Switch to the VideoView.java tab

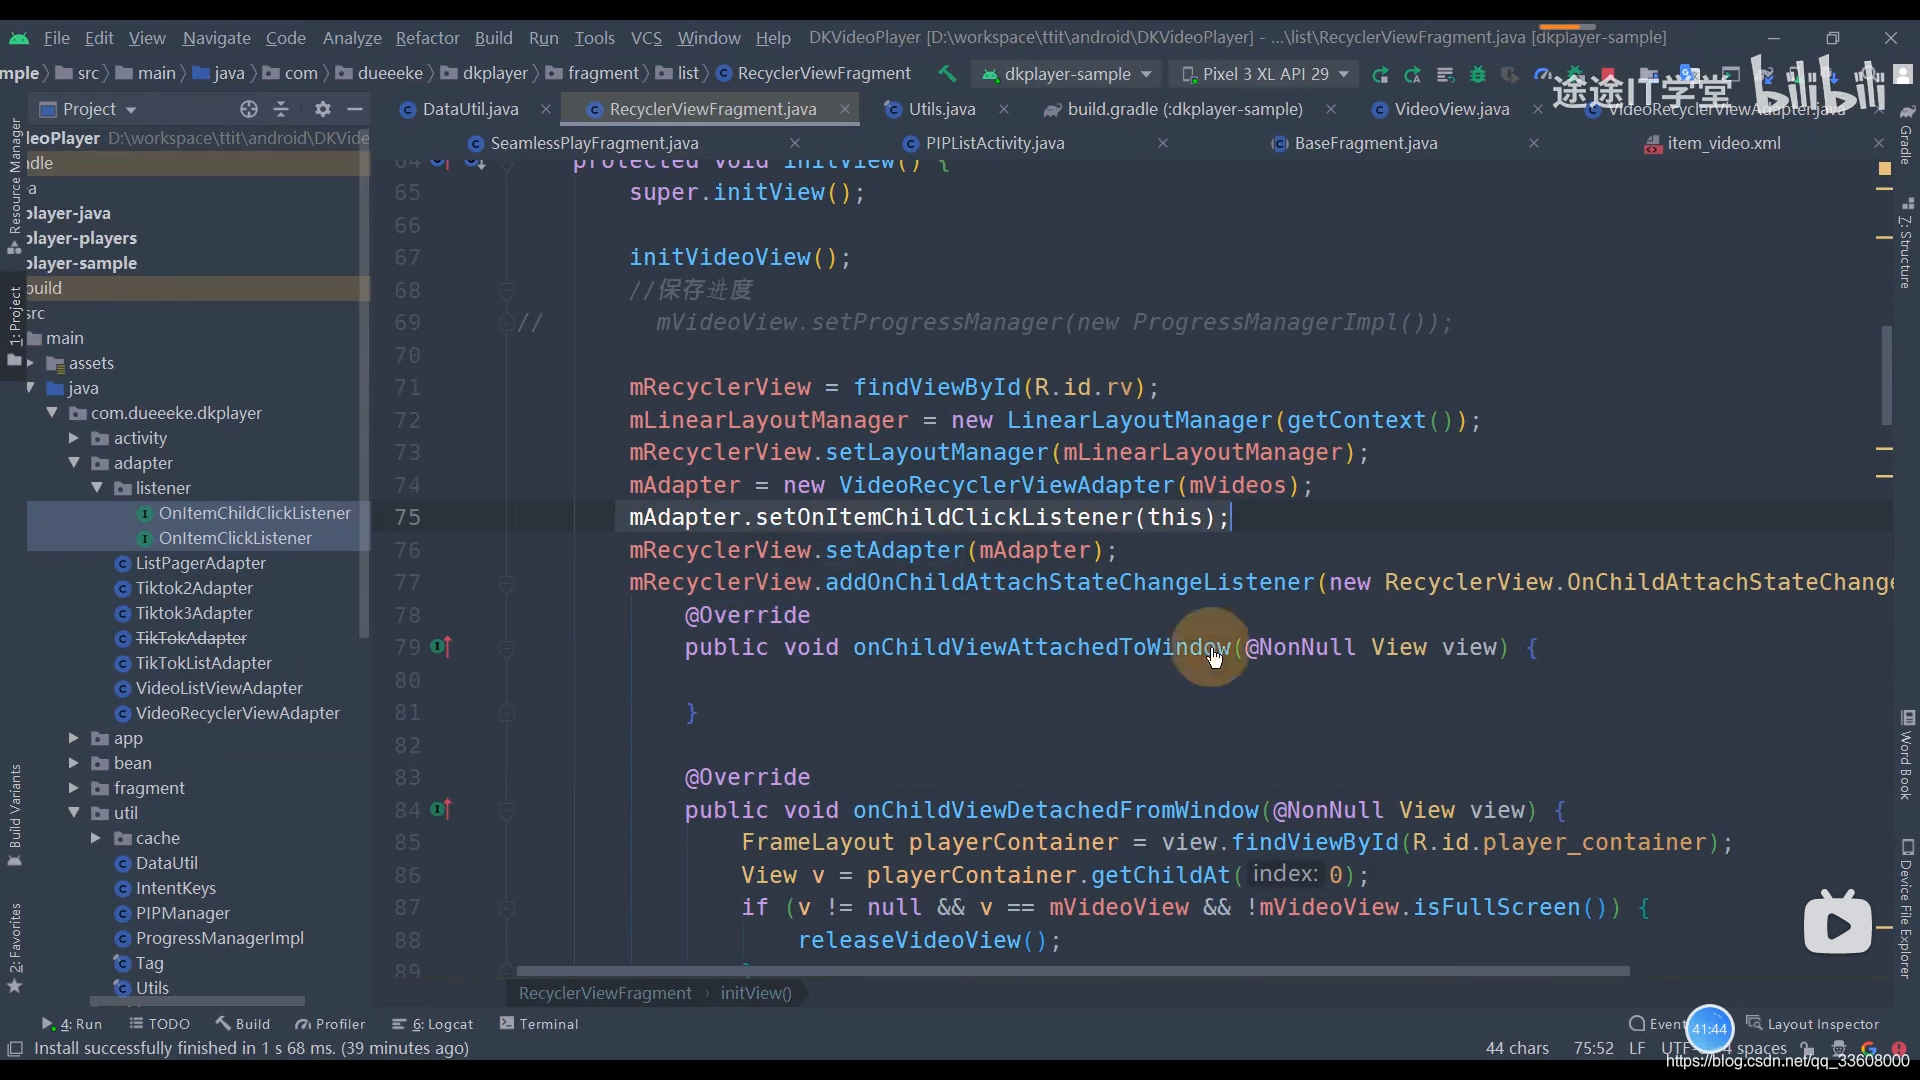(x=1451, y=109)
